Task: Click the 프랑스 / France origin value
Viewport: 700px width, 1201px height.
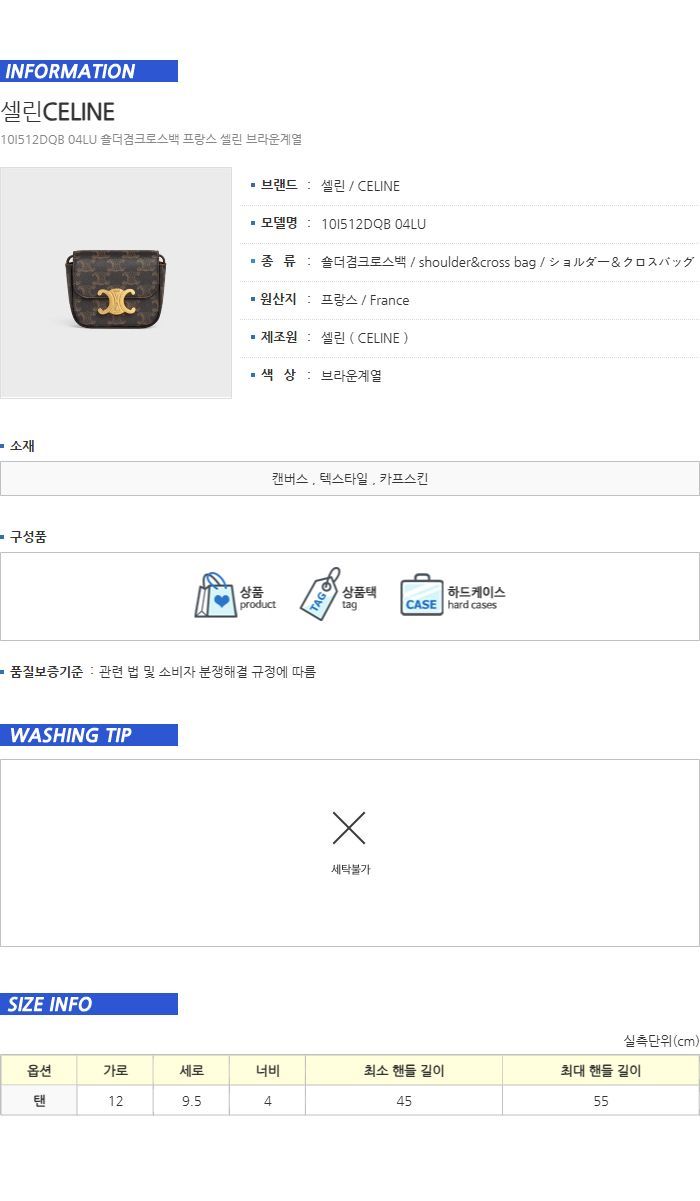Action: [365, 300]
